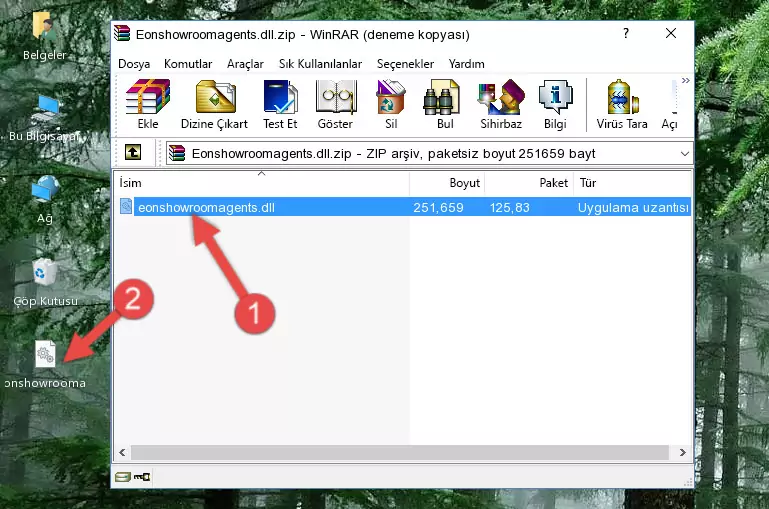
Task: Open the archive path dropdown arrow
Action: point(685,153)
